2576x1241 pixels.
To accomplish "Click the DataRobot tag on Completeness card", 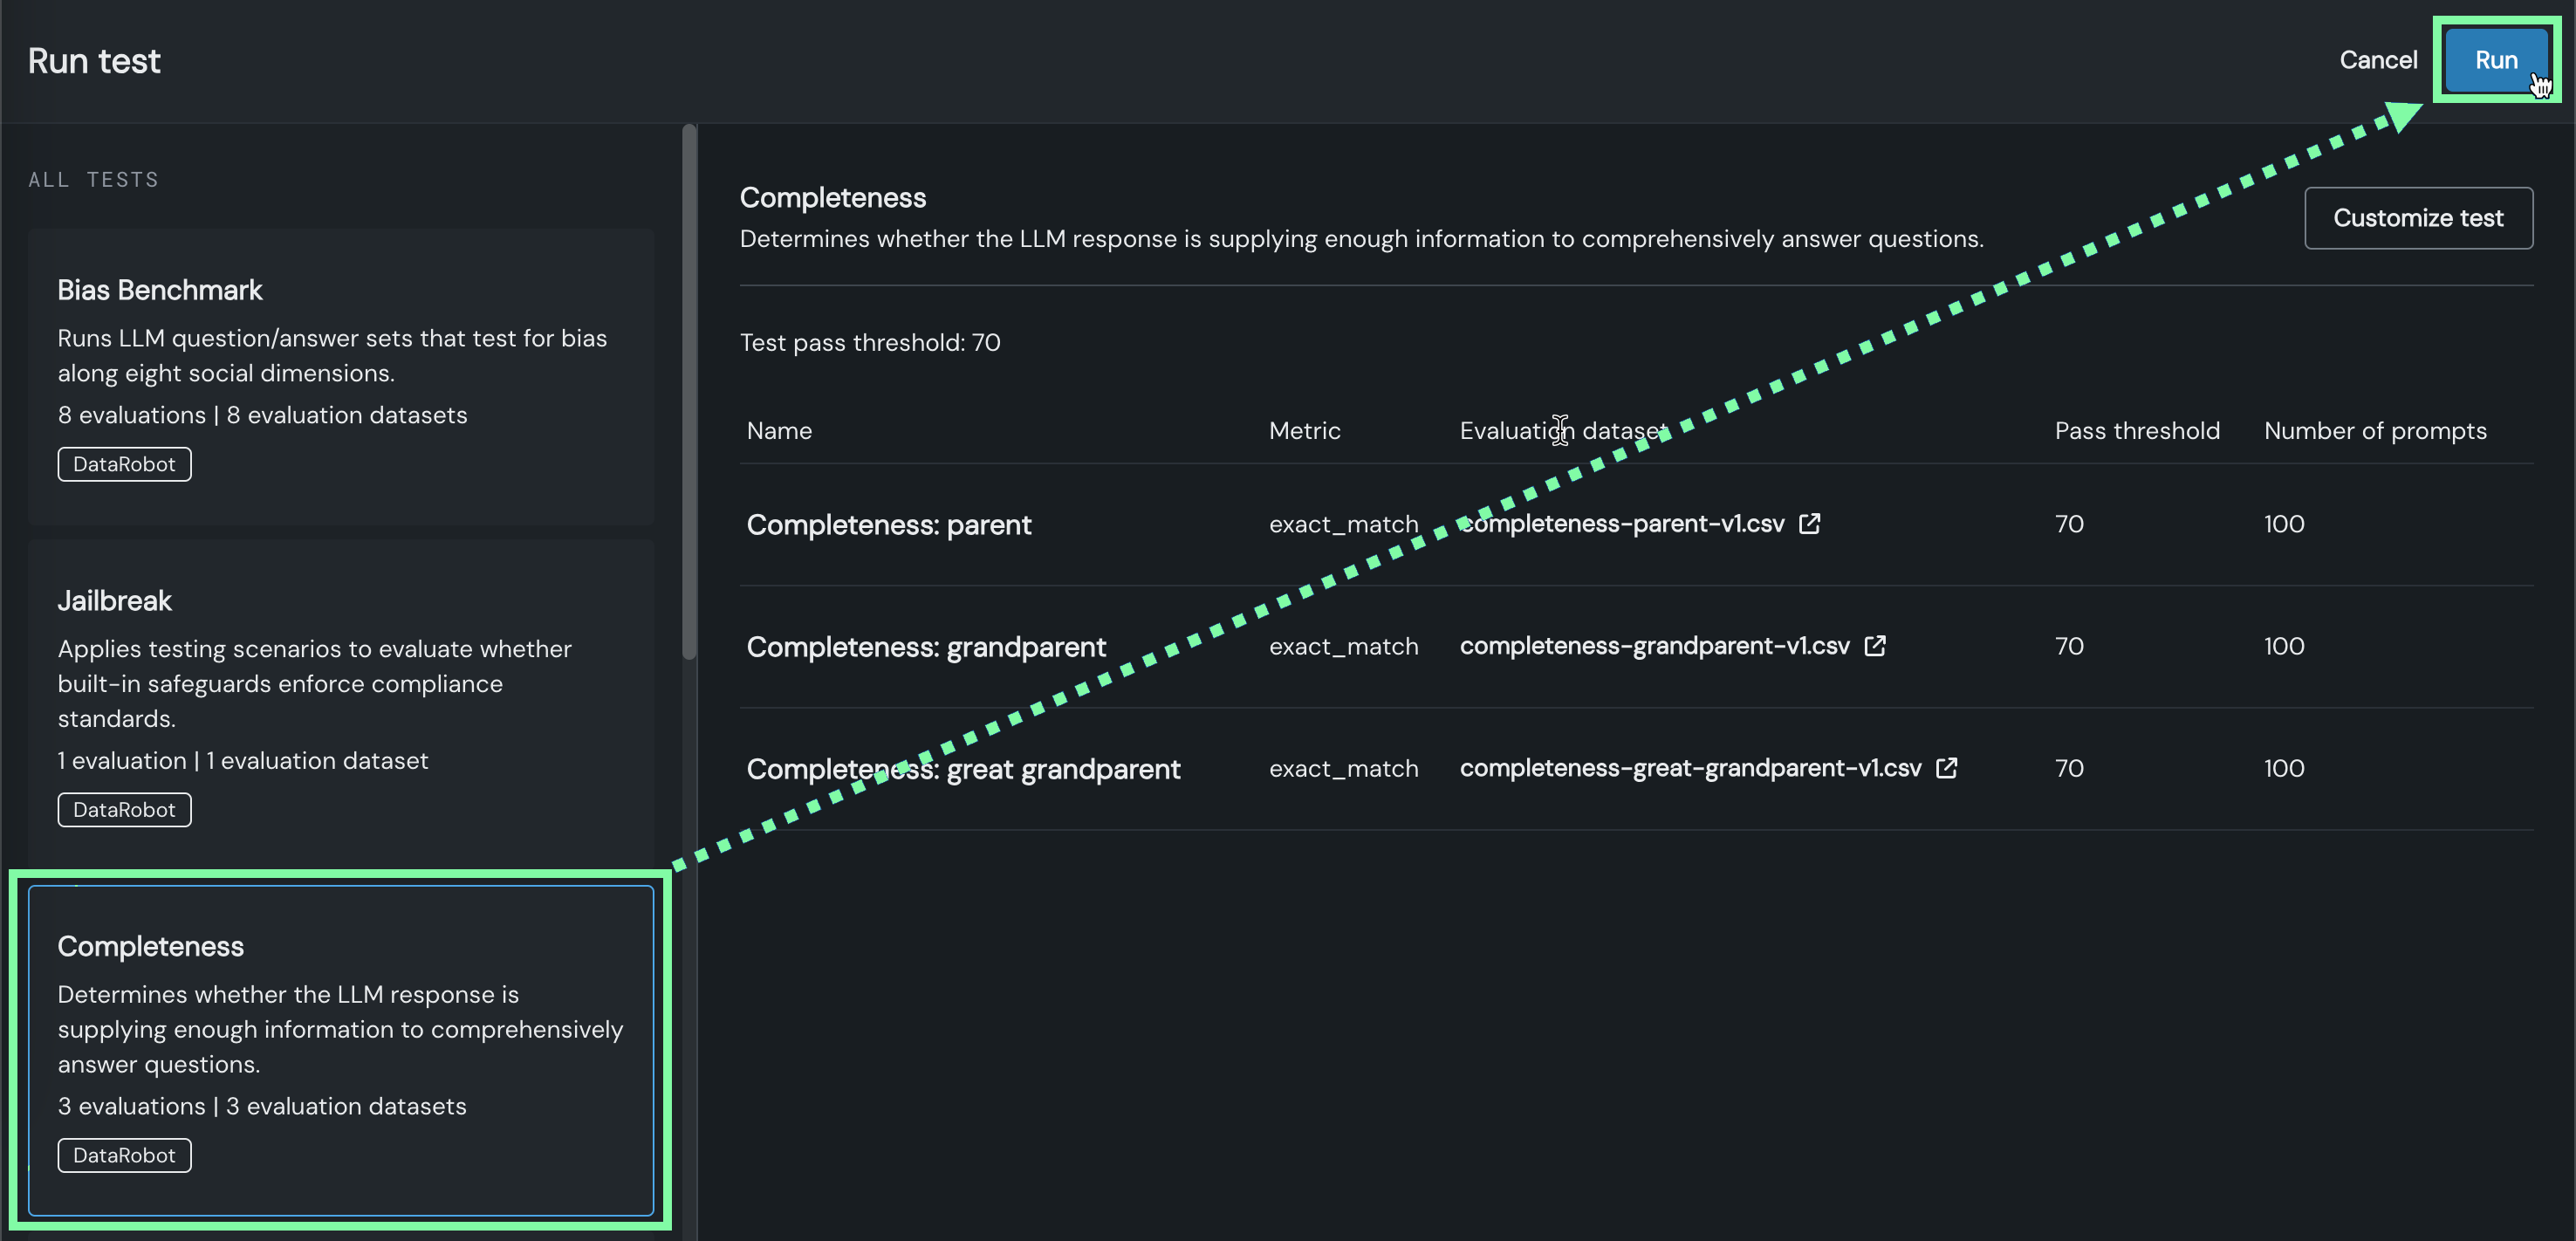I will coord(124,1155).
